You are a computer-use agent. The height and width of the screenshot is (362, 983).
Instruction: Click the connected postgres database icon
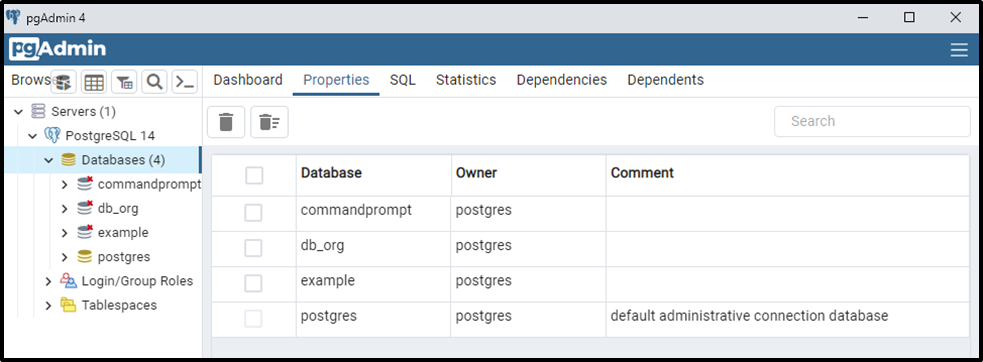(x=85, y=257)
